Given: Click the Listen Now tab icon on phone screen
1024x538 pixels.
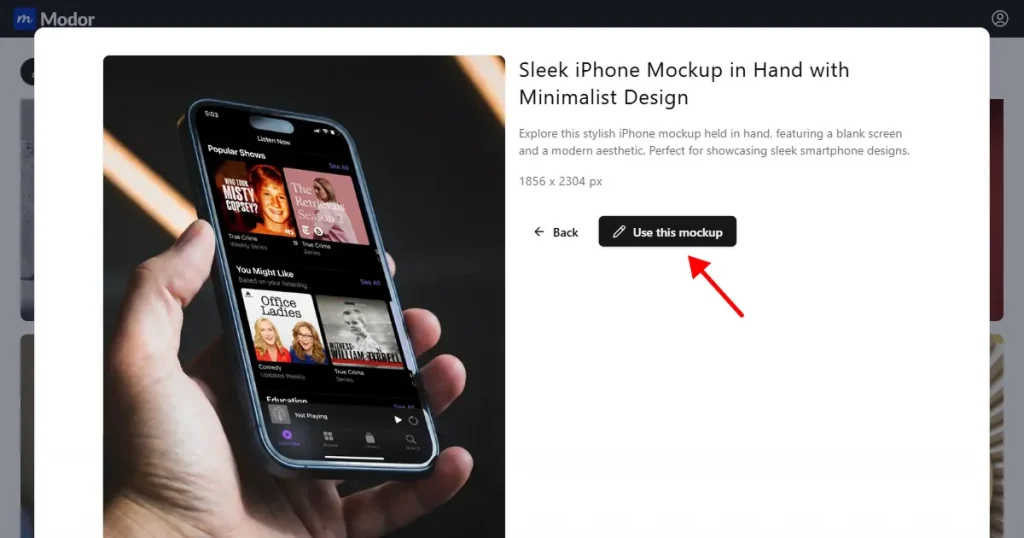Looking at the screenshot, I should [x=287, y=435].
